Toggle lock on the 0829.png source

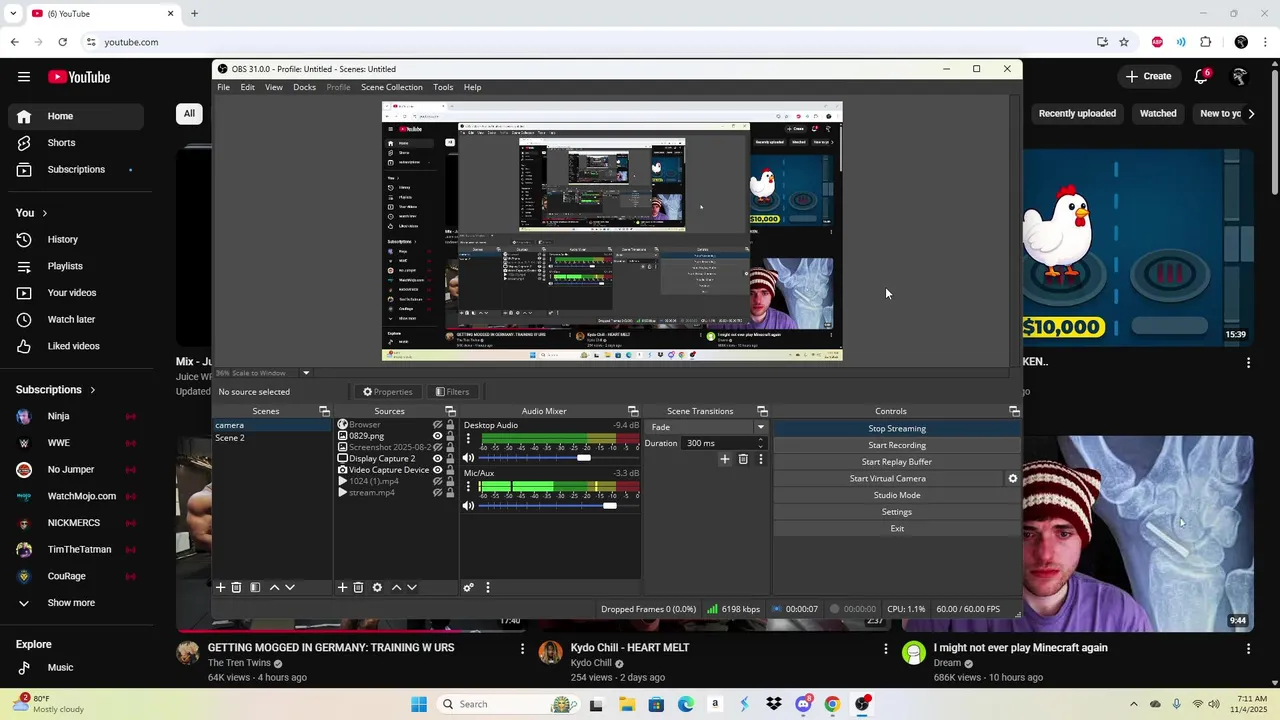[450, 436]
